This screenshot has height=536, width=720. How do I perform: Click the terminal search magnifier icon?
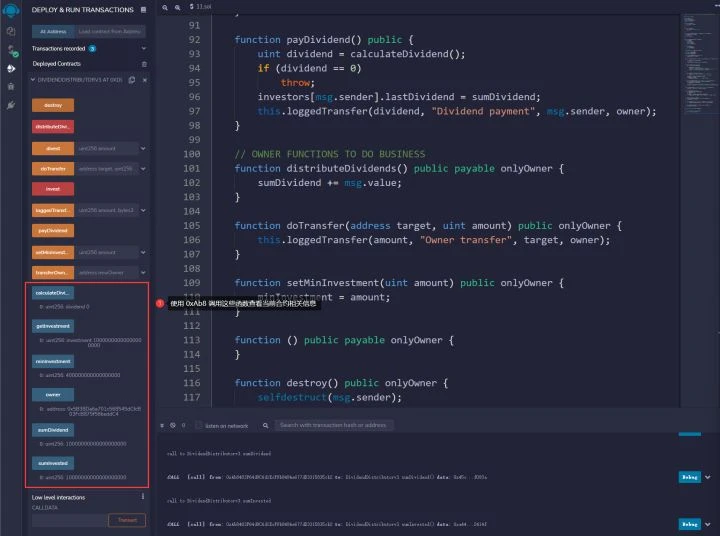point(265,425)
